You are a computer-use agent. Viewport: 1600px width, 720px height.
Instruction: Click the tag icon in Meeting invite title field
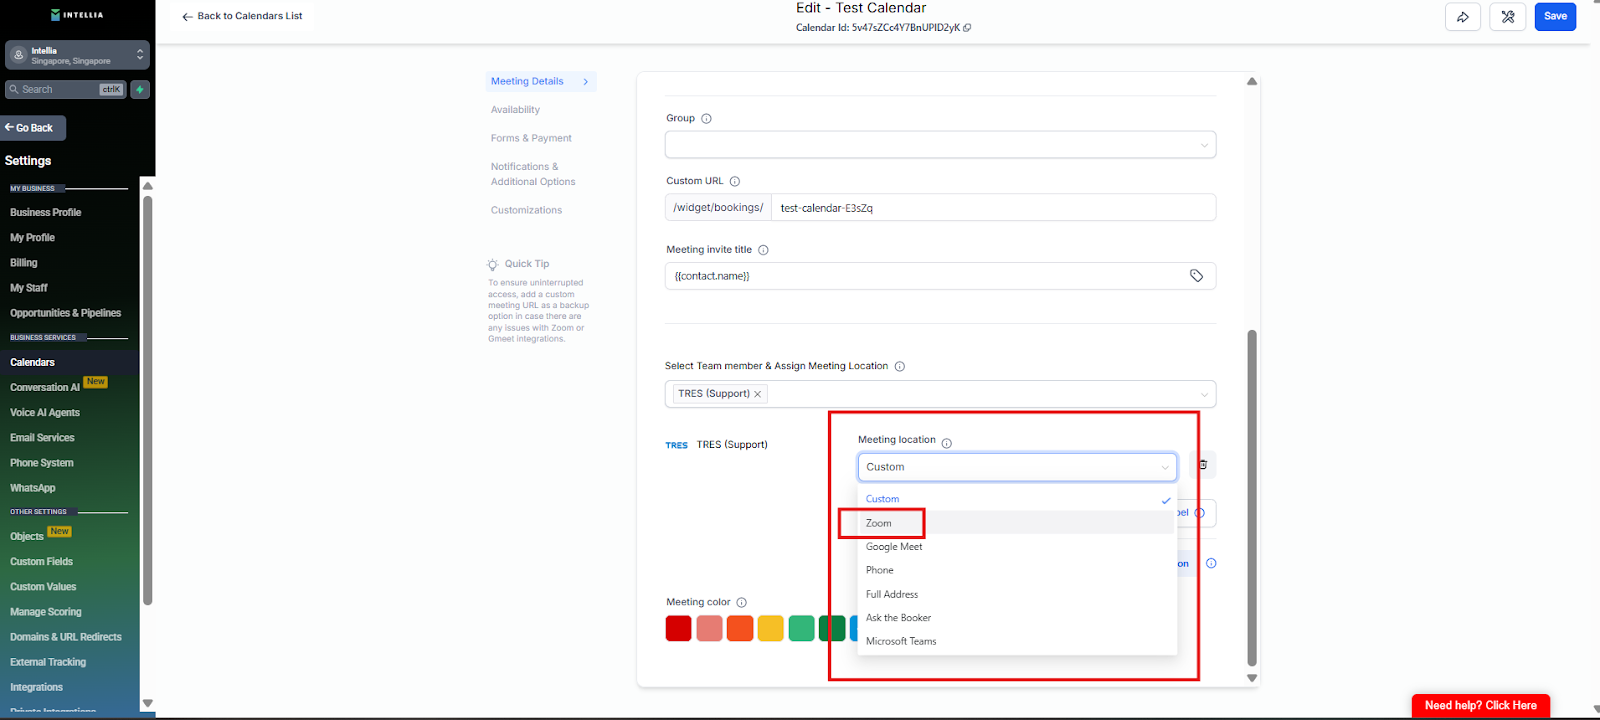[1196, 276]
